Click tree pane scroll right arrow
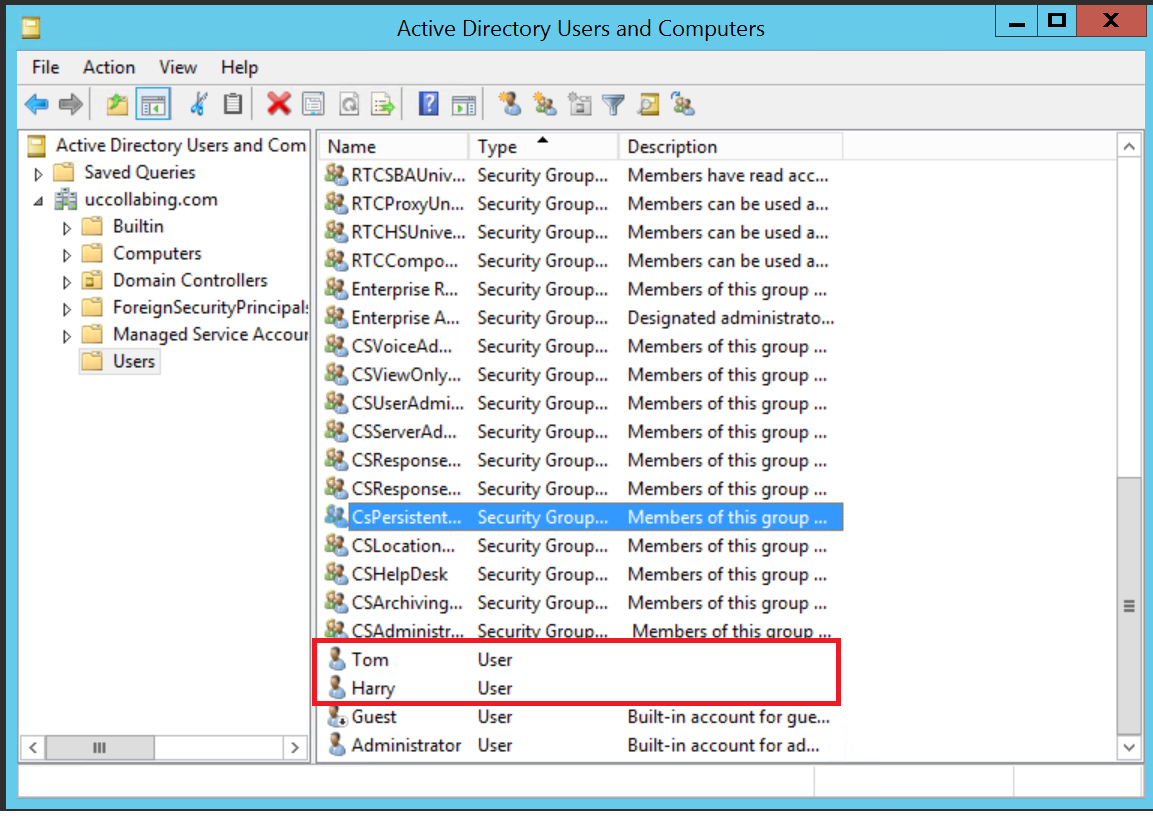 pyautogui.click(x=295, y=747)
